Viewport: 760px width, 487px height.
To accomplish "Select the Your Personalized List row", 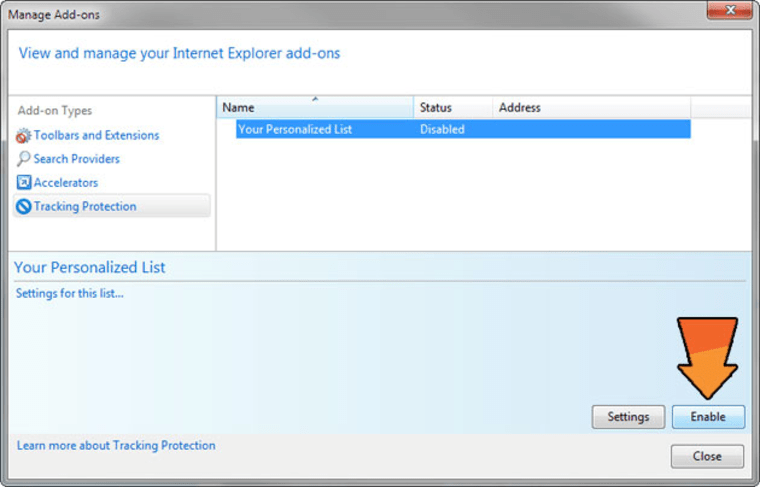I will [463, 129].
